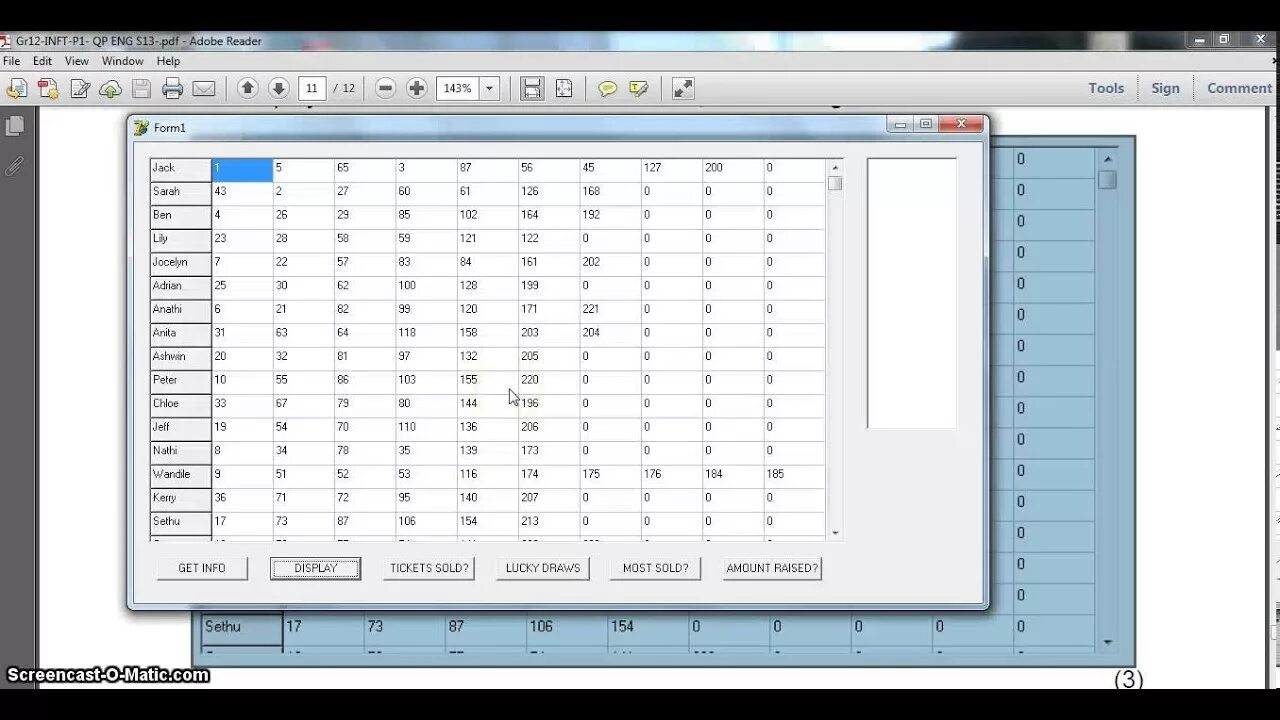Open the Tools pane

(x=1106, y=88)
